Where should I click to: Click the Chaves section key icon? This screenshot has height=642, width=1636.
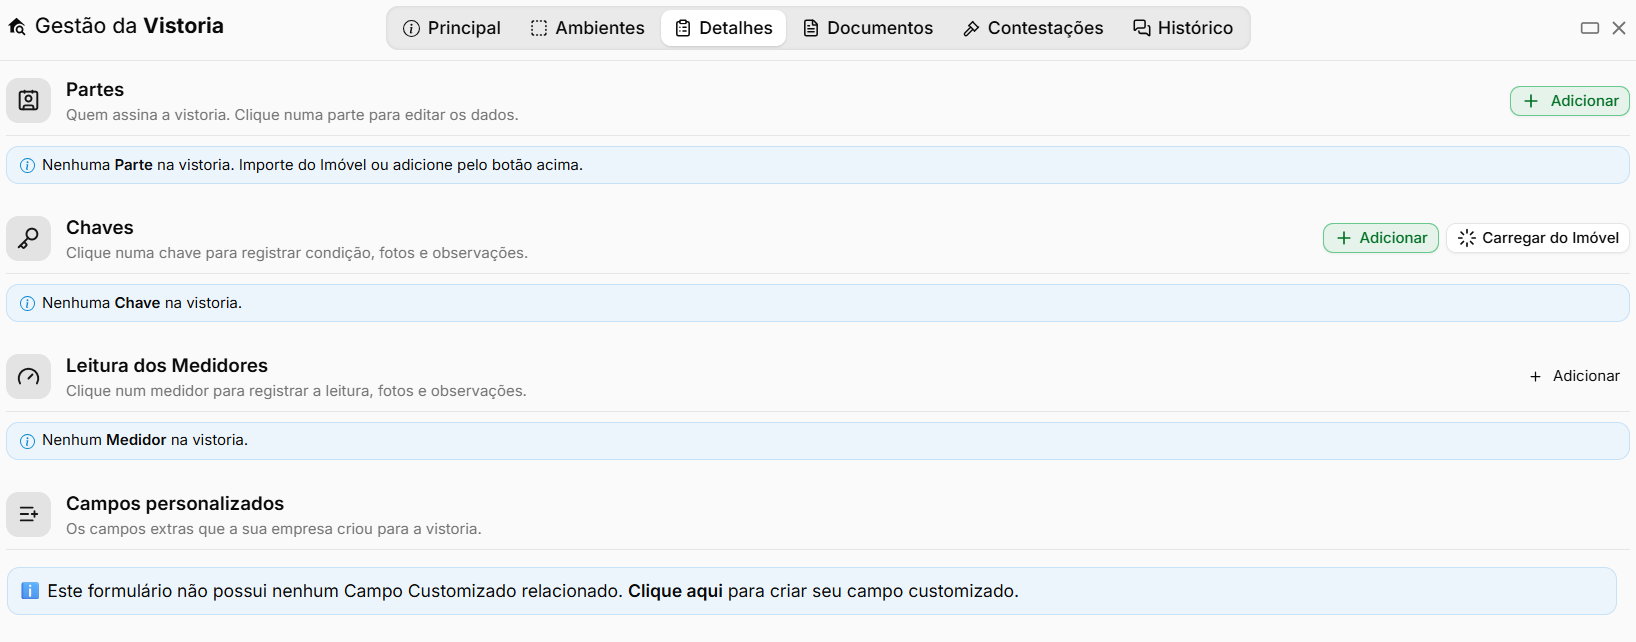[29, 239]
